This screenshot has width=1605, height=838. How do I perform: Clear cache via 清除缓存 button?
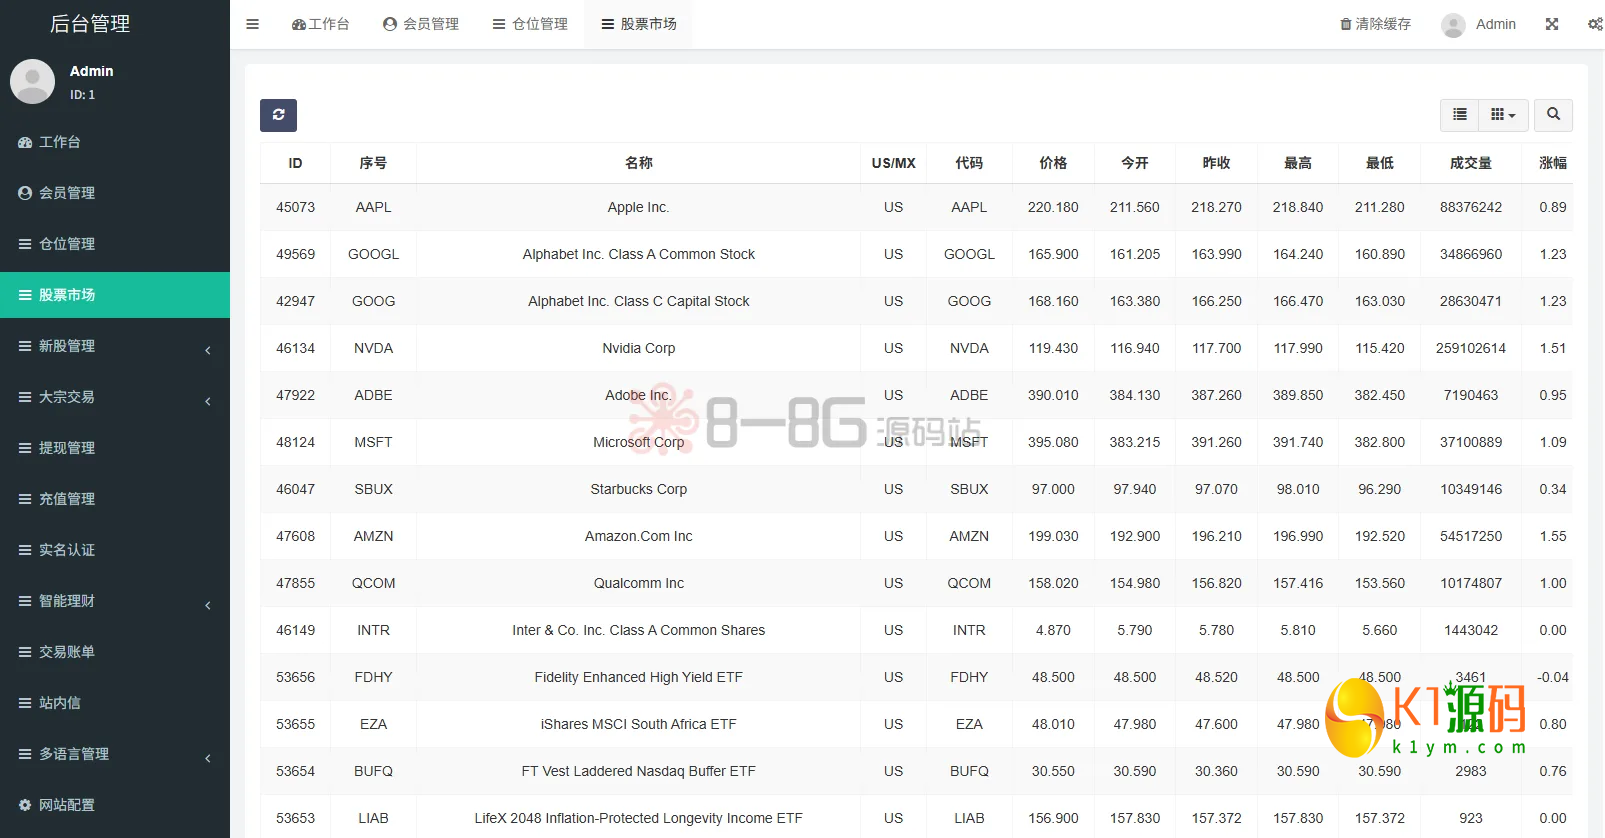1375,24
